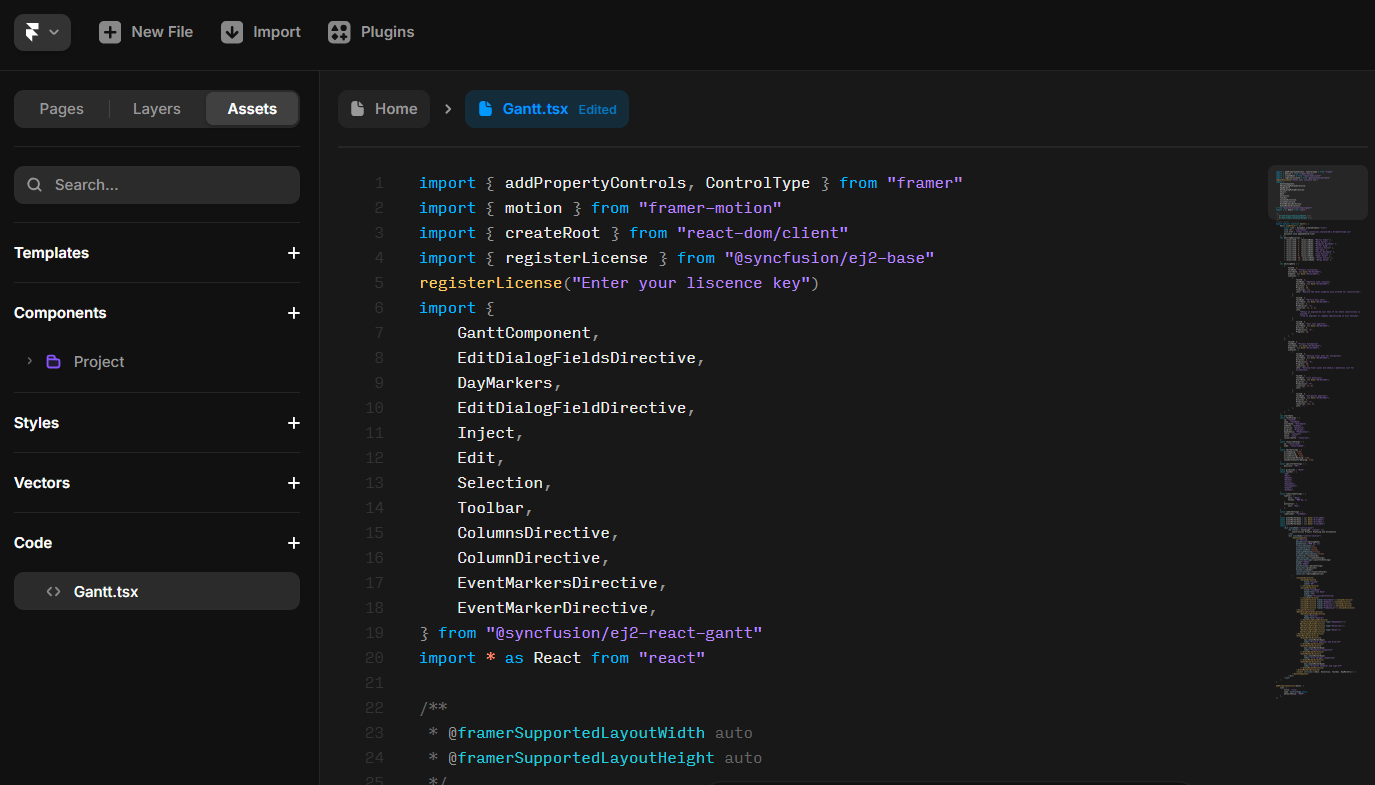Viewport: 1375px width, 785px height.
Task: Add a new Template with the plus icon
Action: pyautogui.click(x=293, y=253)
